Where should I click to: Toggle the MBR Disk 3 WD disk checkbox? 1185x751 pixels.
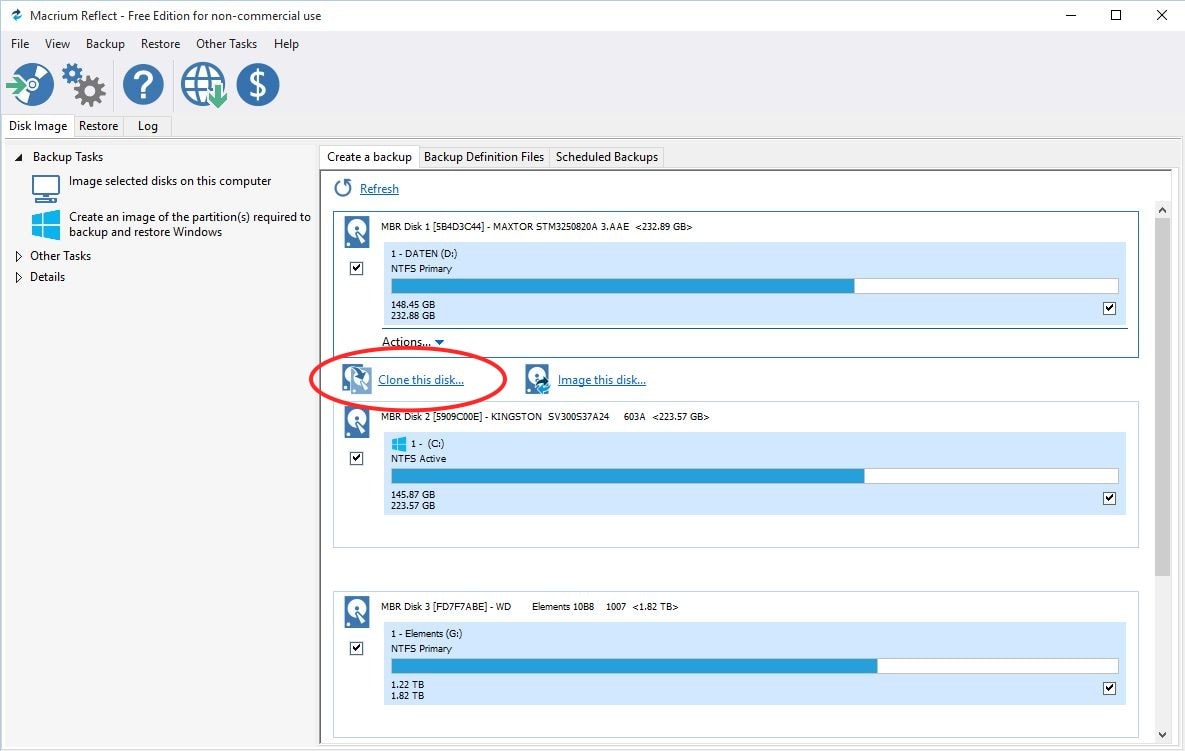pyautogui.click(x=357, y=648)
